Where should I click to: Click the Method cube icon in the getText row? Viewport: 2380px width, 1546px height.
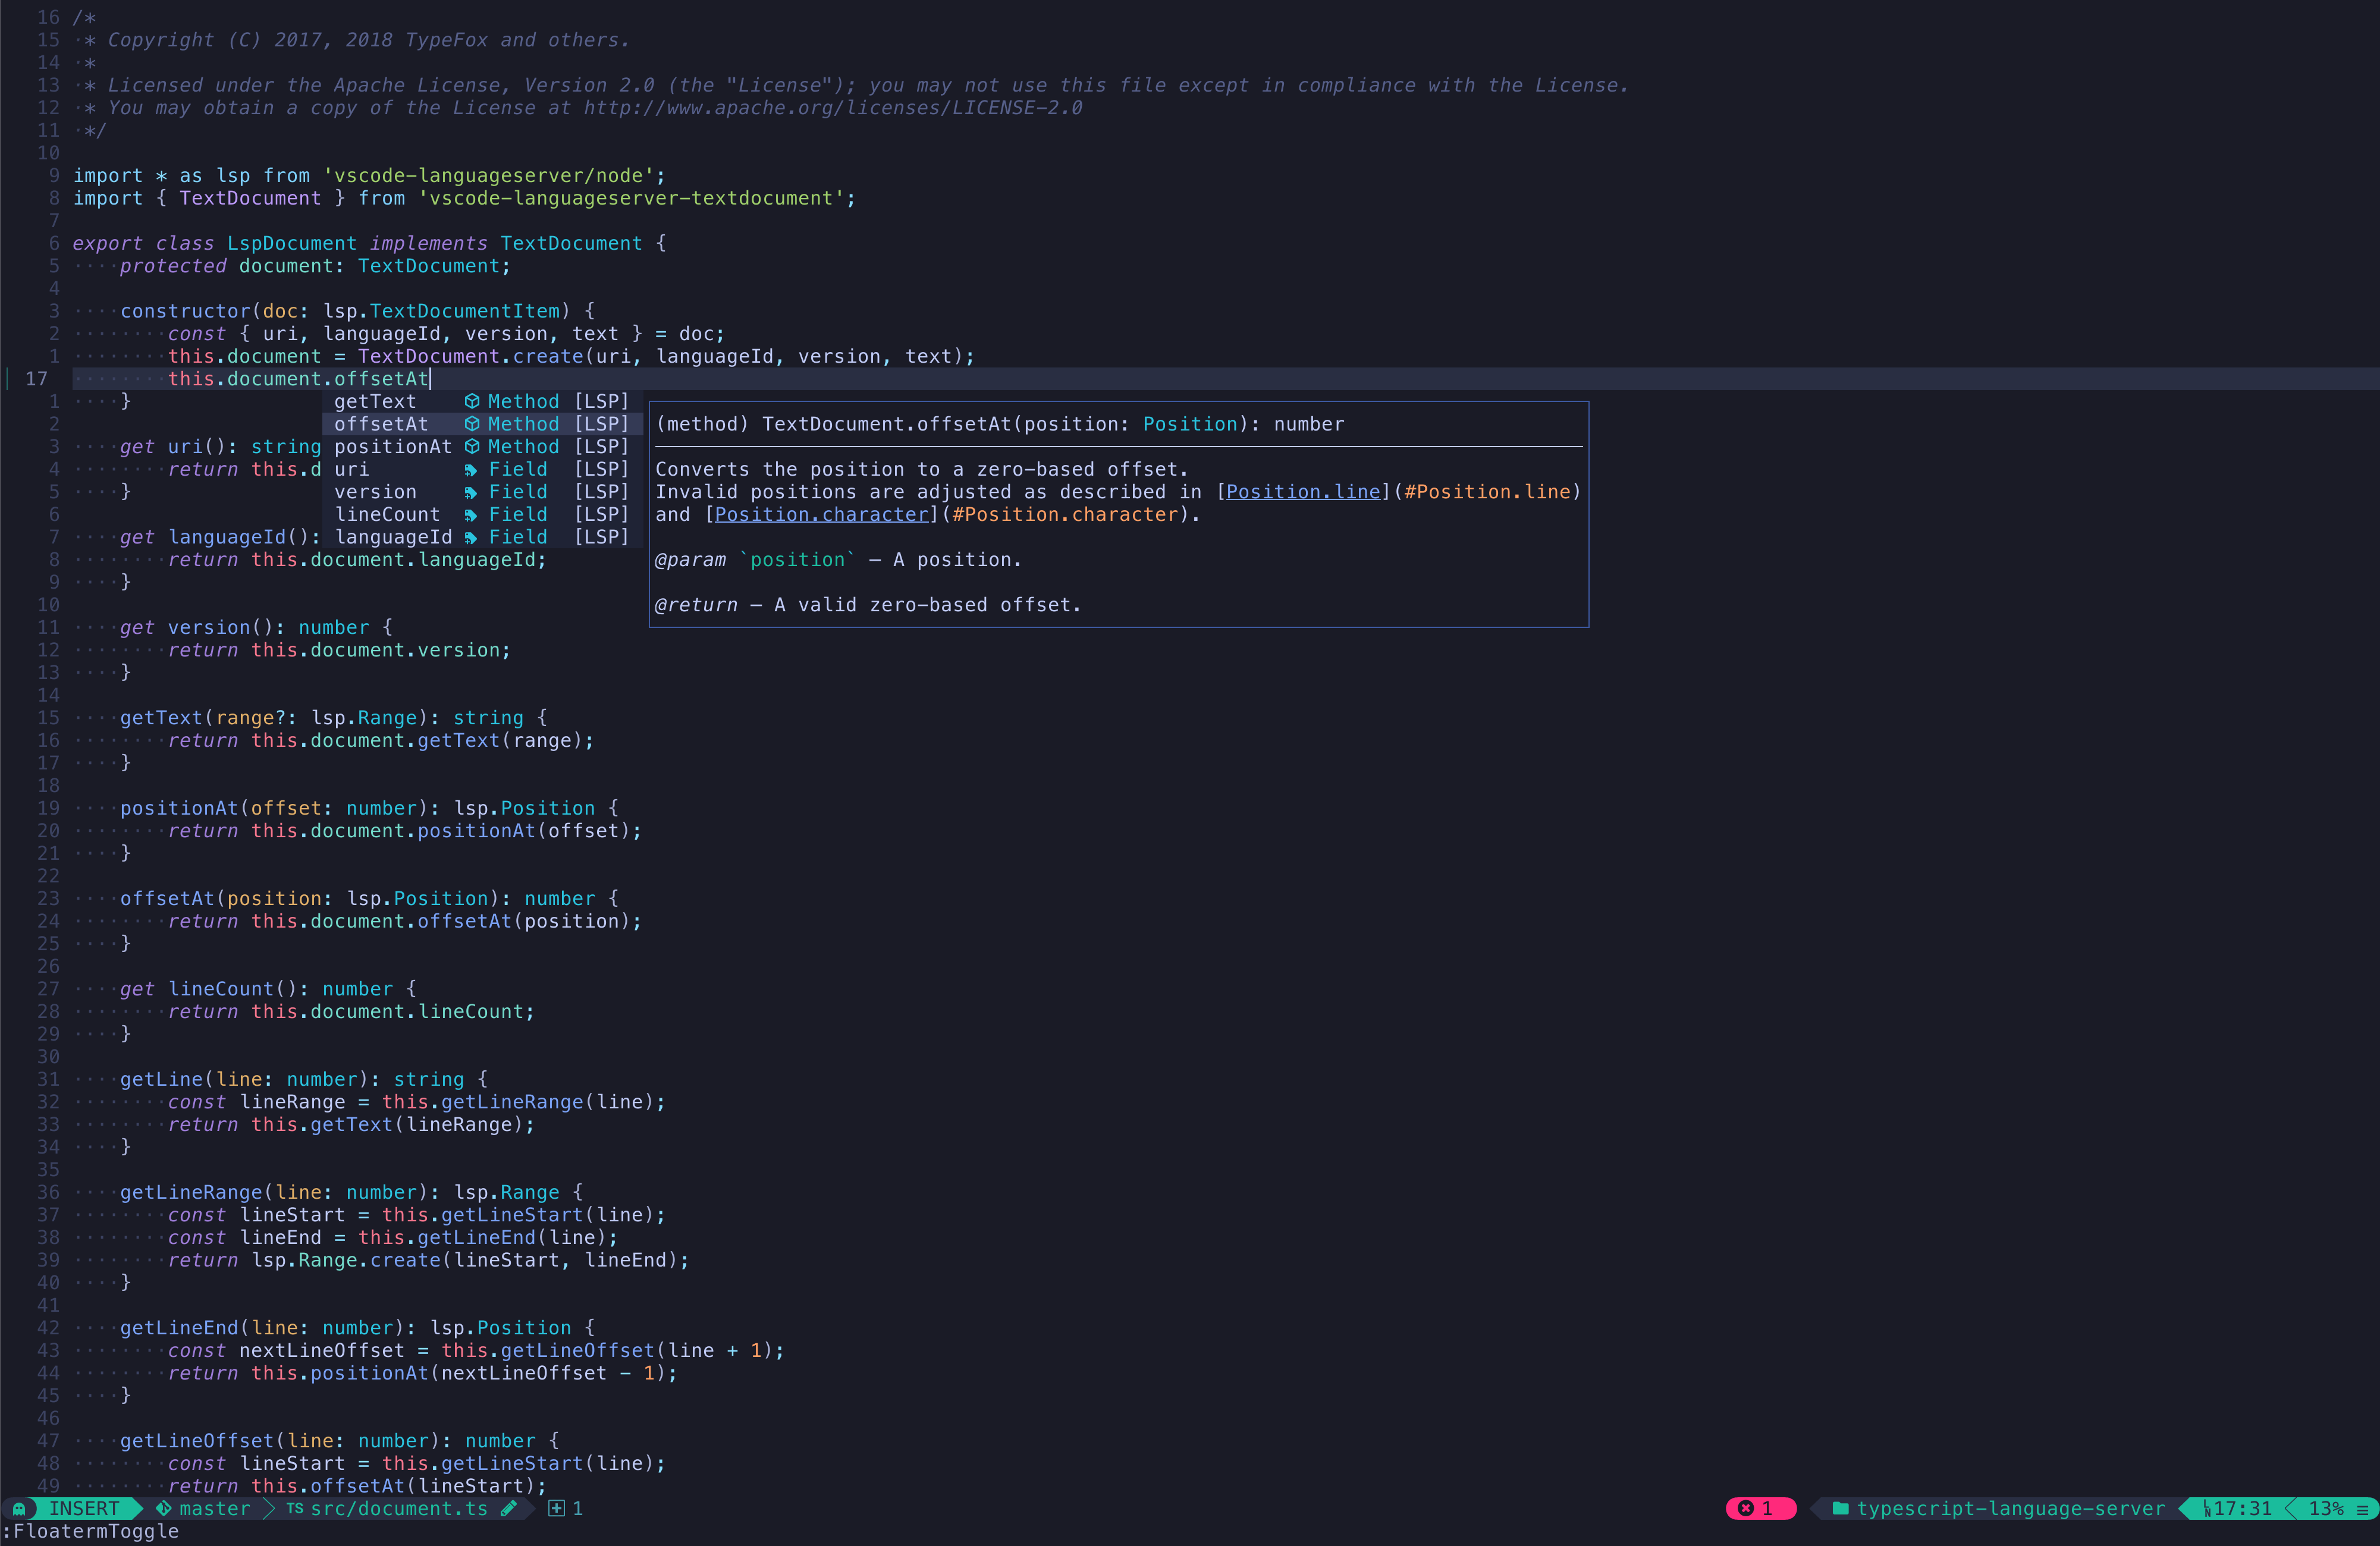point(472,401)
